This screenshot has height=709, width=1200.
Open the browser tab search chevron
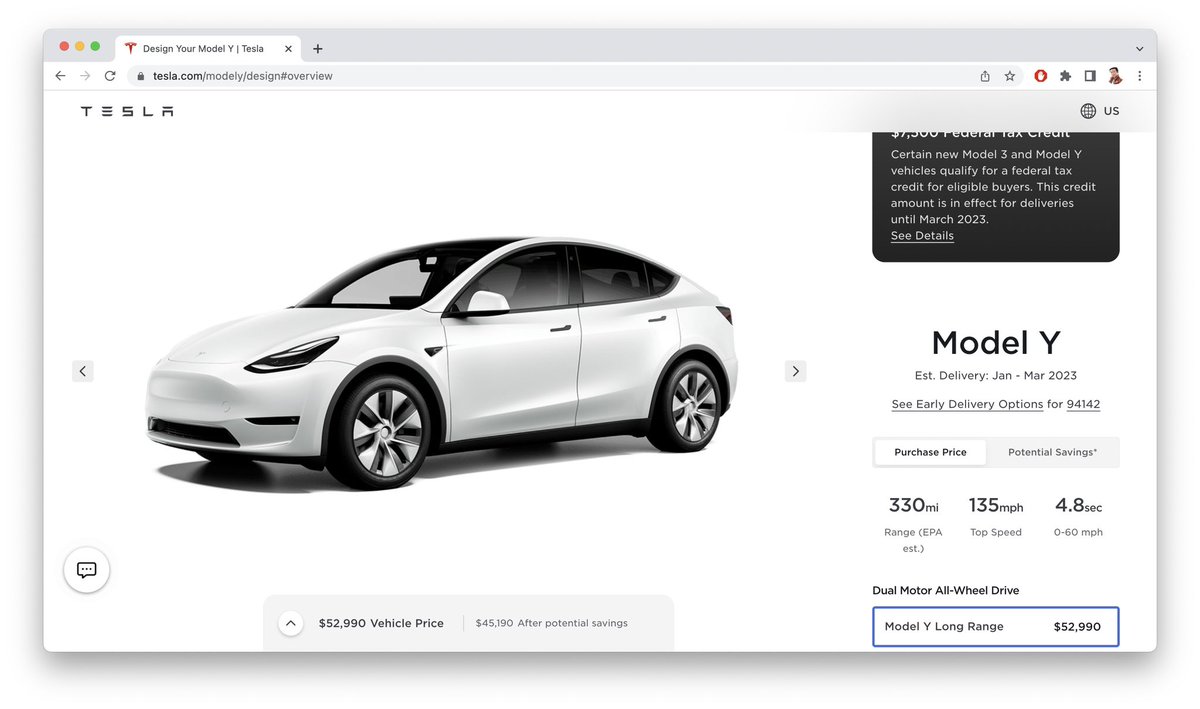click(x=1138, y=48)
